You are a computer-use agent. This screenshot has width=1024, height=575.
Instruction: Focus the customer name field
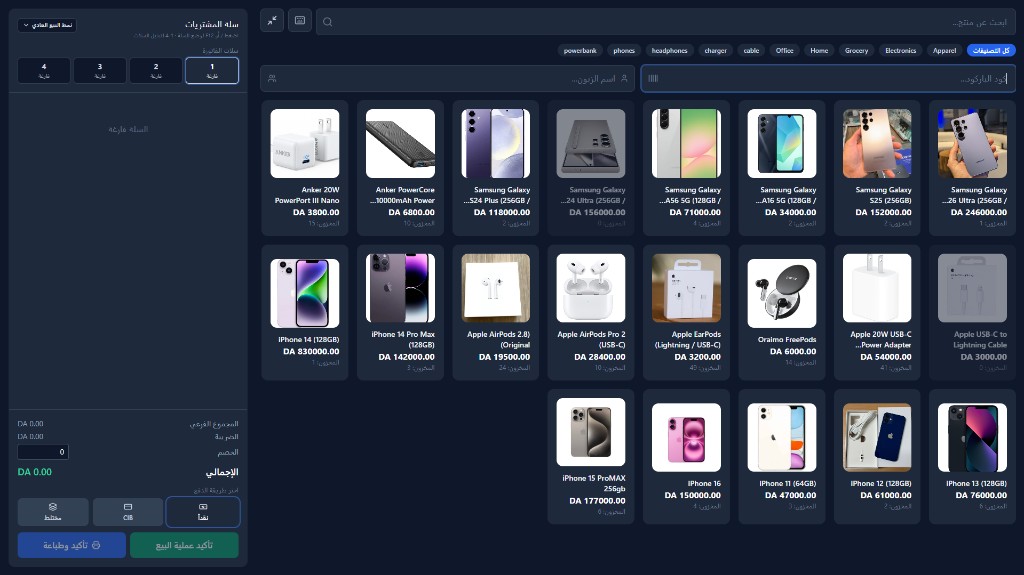point(447,78)
